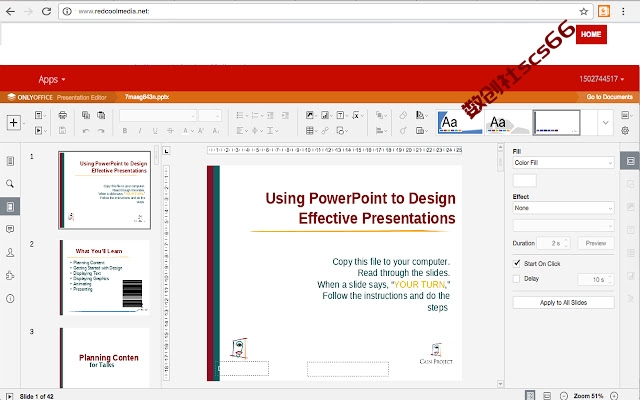
Task: Click the red HOME button
Action: [x=591, y=34]
